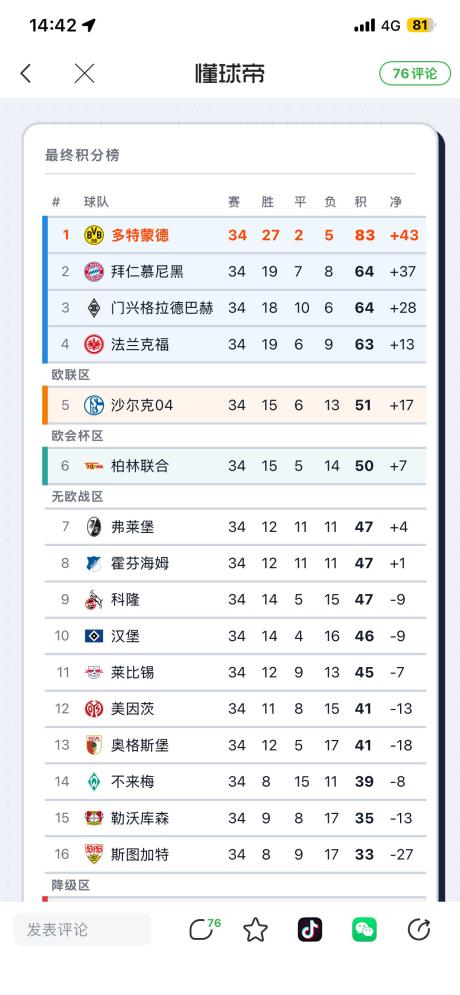Tap the Hamburg club badge

(x=94, y=636)
